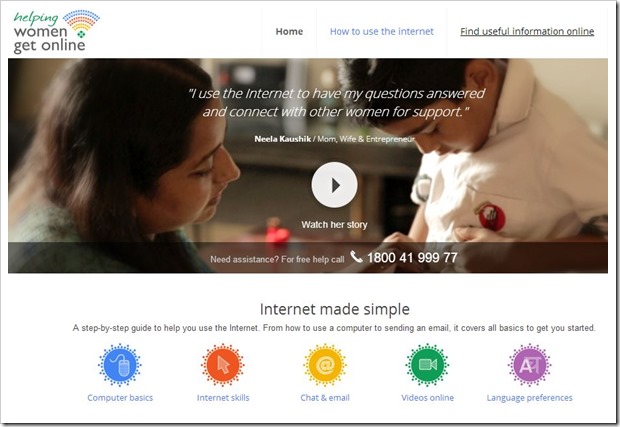
Task: Click the 1800 41 999 77 help number
Action: (412, 258)
